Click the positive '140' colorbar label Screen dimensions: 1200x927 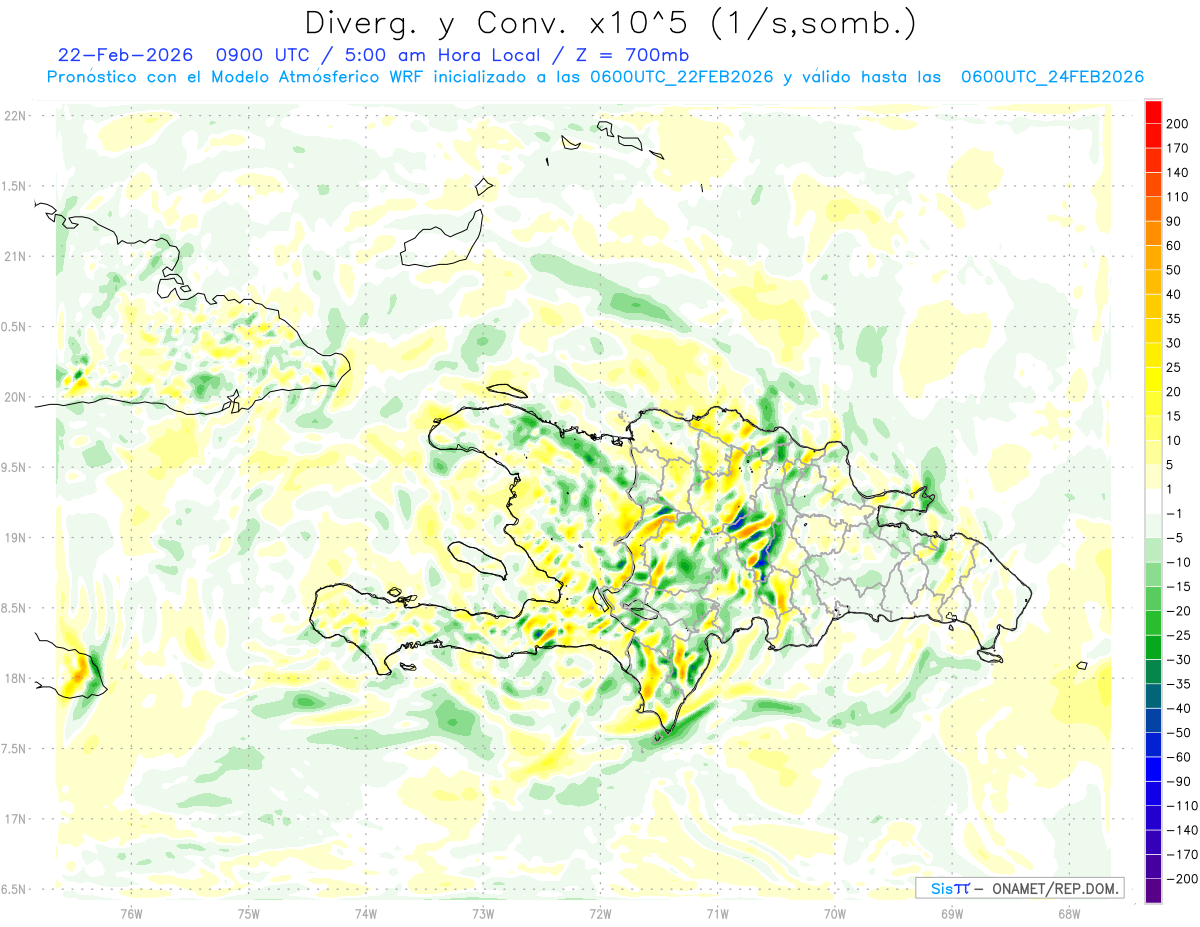1176,173
